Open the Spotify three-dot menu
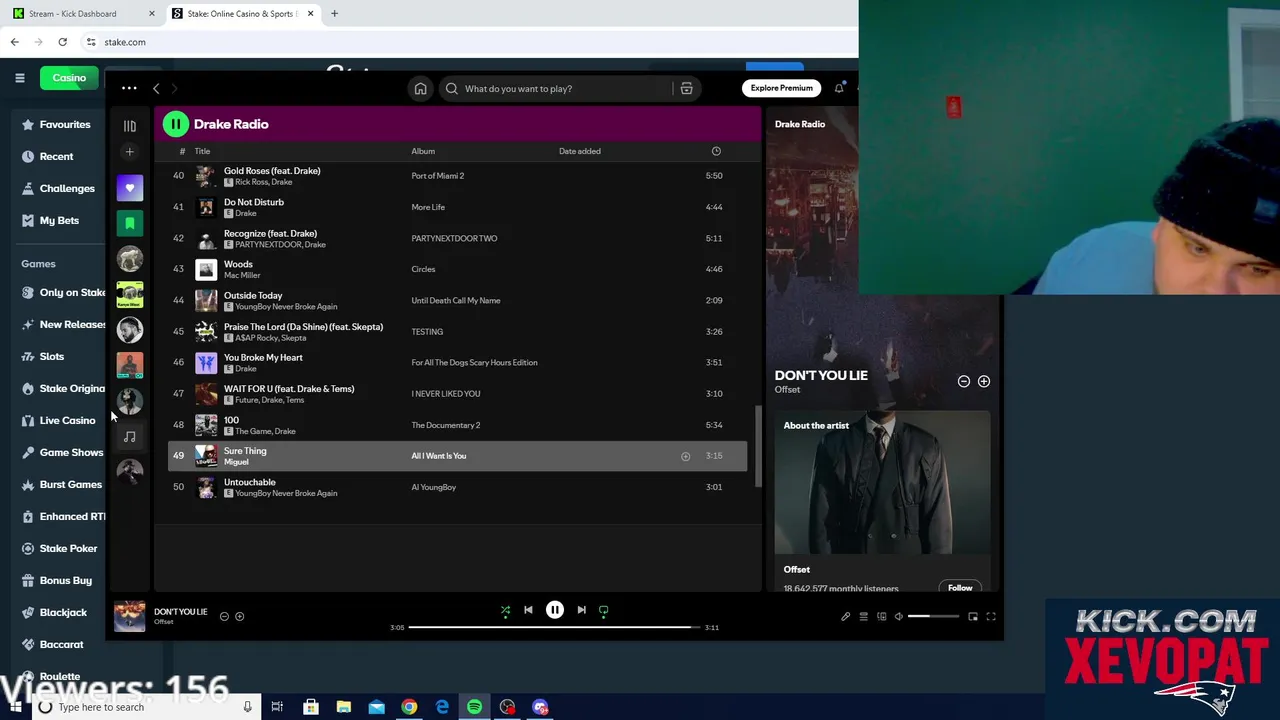 tap(129, 88)
